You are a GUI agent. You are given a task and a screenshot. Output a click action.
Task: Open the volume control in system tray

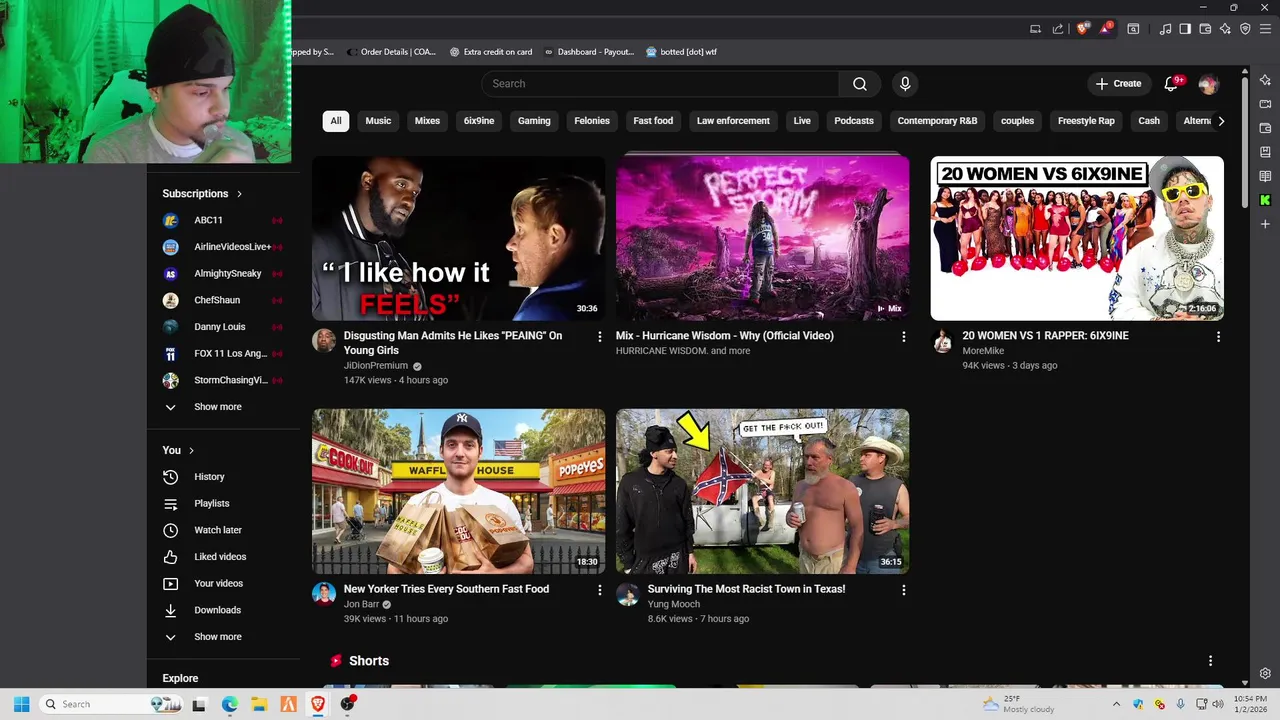click(1218, 704)
